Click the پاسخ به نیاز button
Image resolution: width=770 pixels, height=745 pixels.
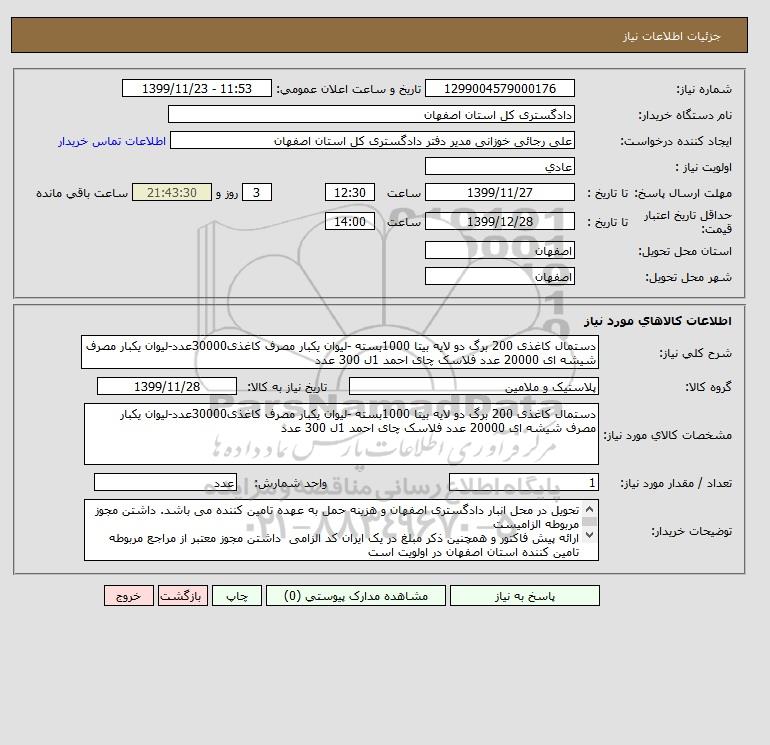(524, 596)
